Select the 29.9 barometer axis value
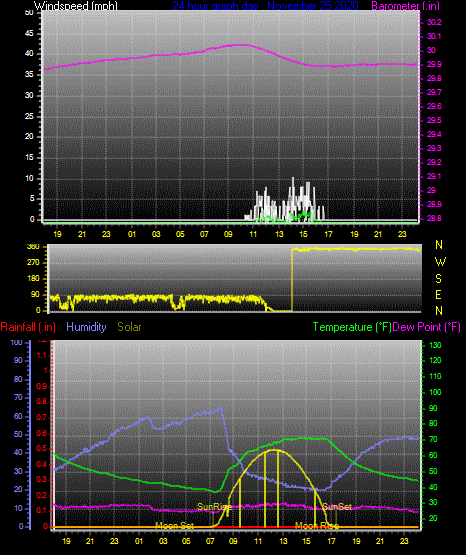Screen dimensions: 466x555 (x=434, y=64)
